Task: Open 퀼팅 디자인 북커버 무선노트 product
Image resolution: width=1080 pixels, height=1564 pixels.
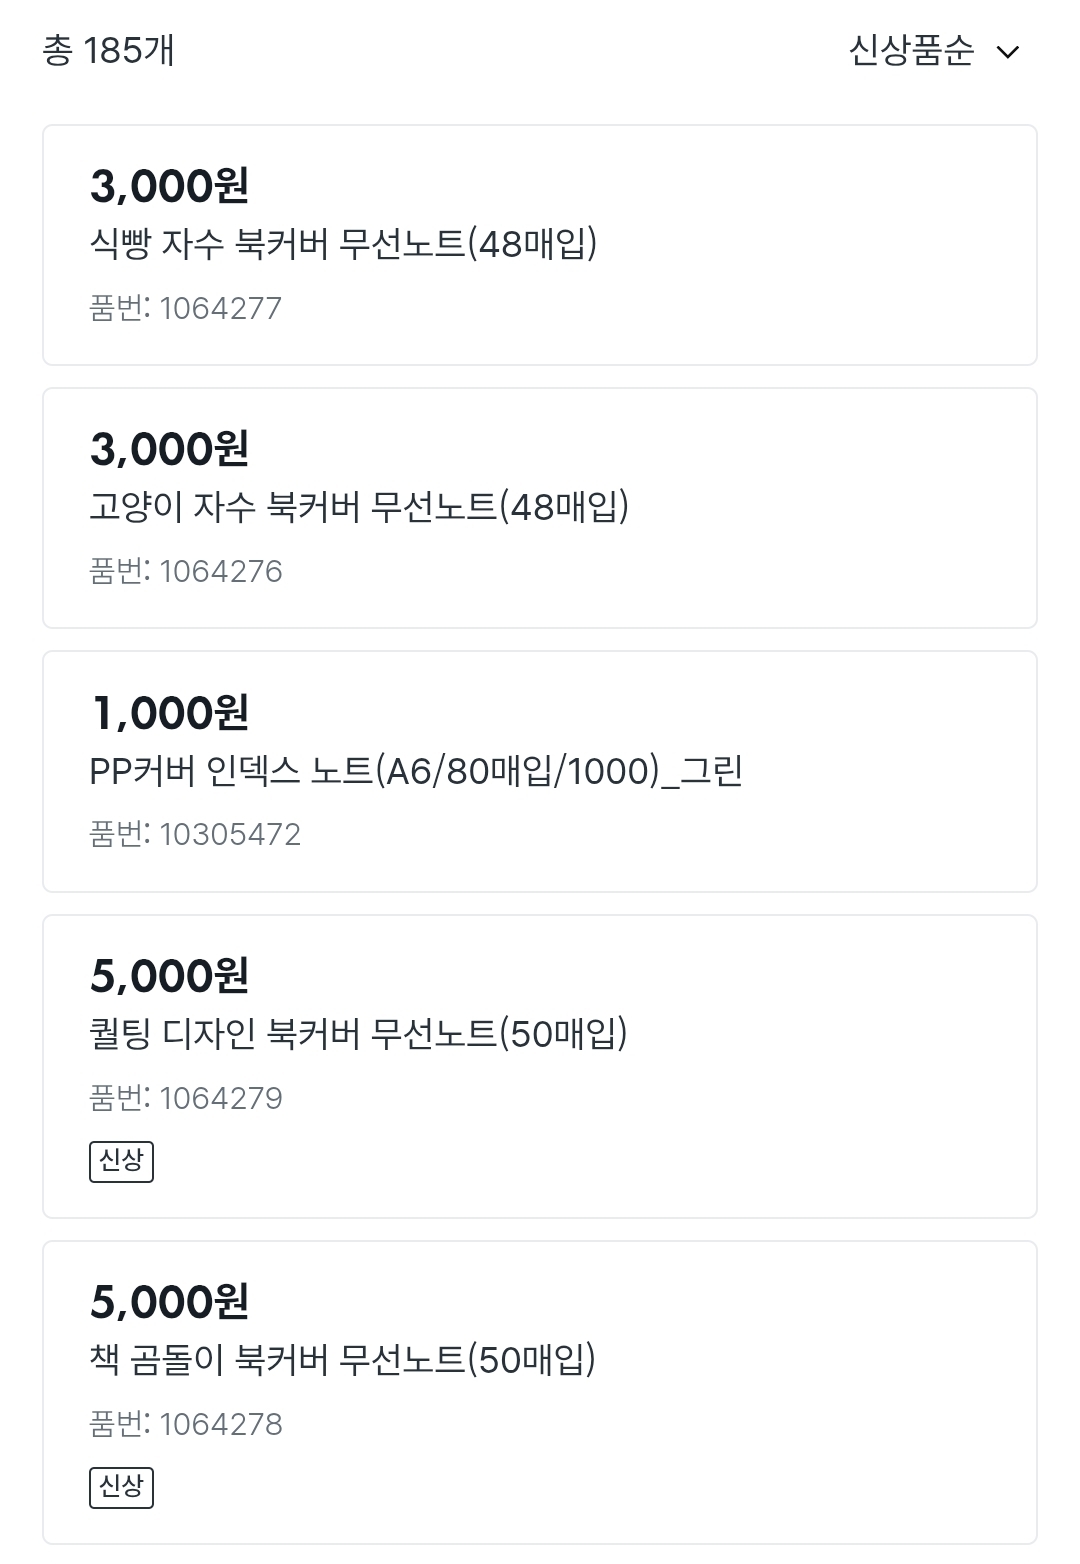Action: click(x=358, y=1033)
